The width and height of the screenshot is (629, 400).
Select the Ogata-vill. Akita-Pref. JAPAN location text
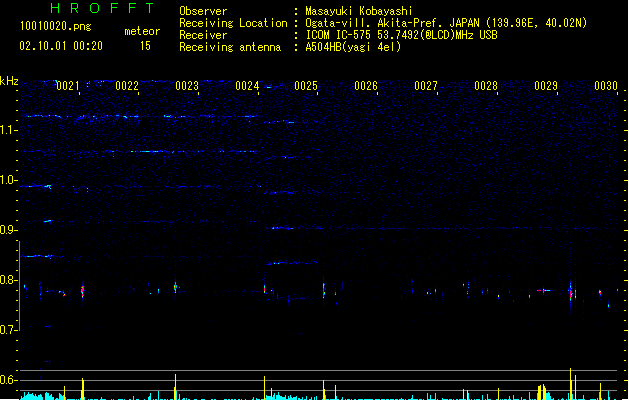446,23
